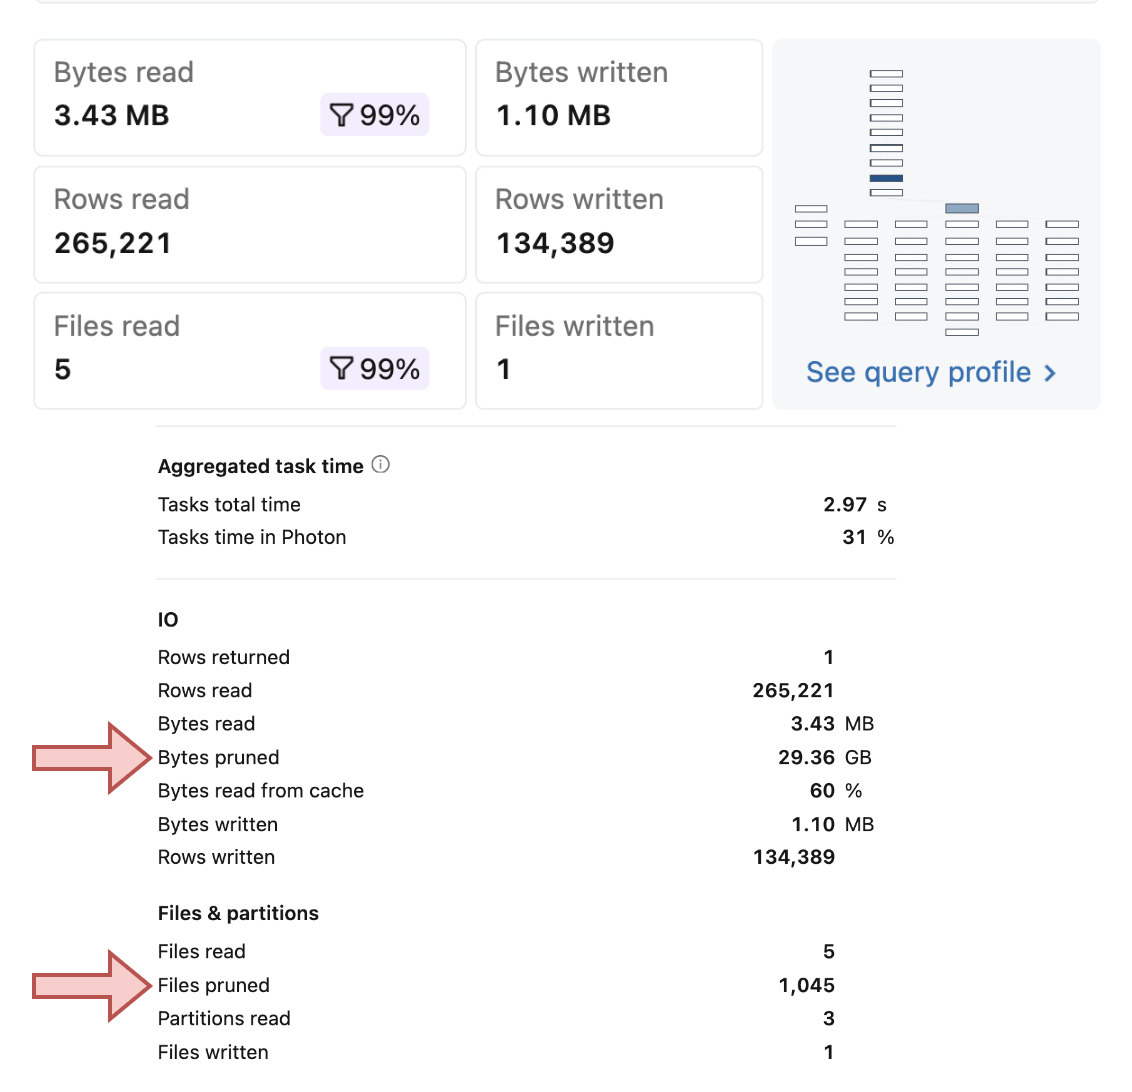Screen dimensions: 1132x1092
Task: Click the Files pruned metric label
Action: (x=213, y=985)
